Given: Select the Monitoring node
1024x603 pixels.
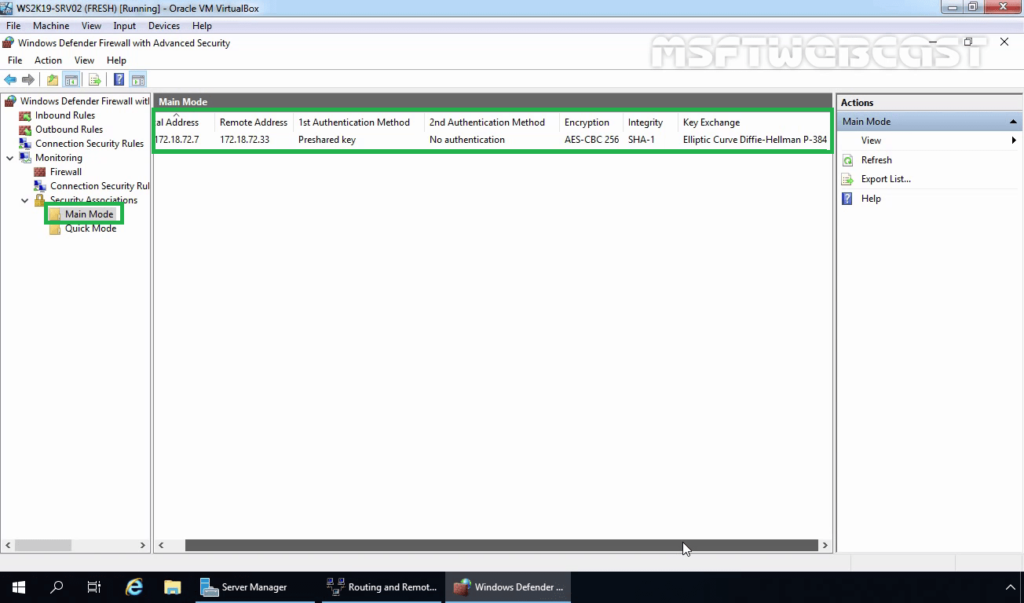Looking at the screenshot, I should click(59, 157).
